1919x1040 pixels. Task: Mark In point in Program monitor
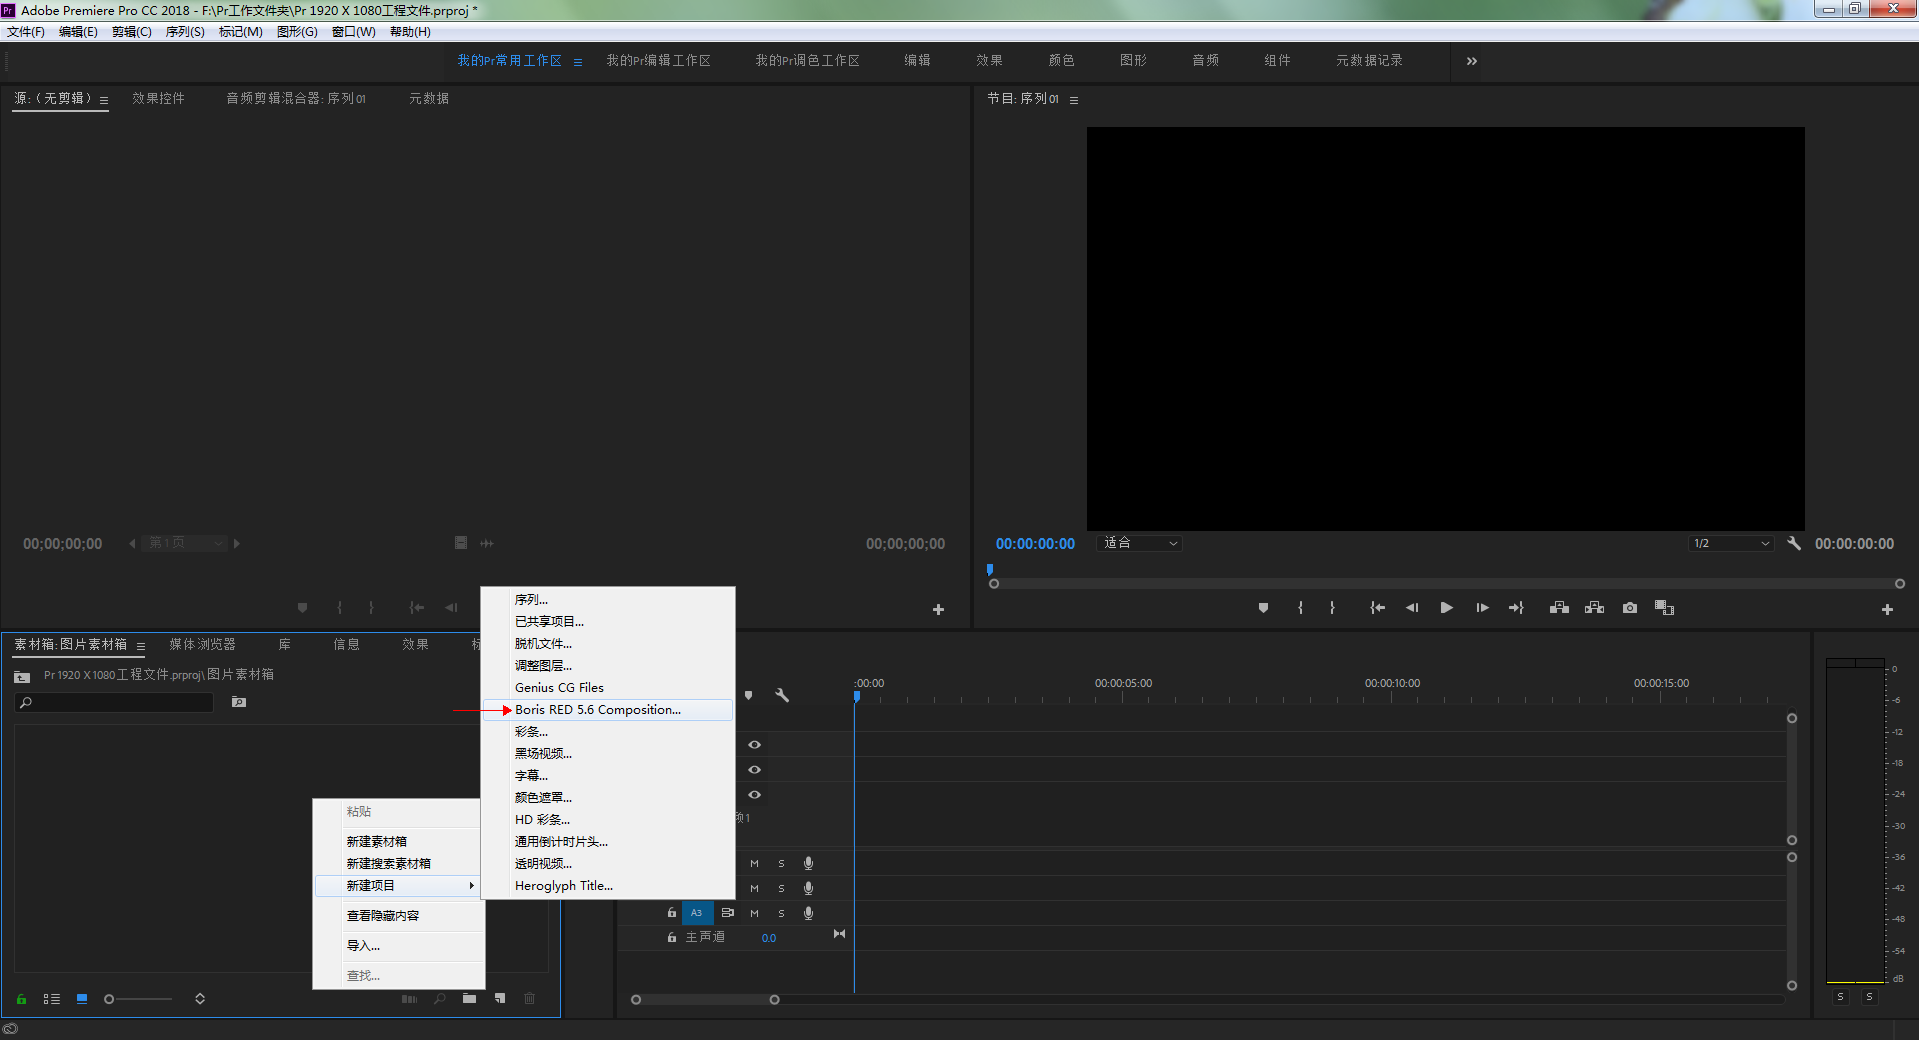tap(1300, 608)
